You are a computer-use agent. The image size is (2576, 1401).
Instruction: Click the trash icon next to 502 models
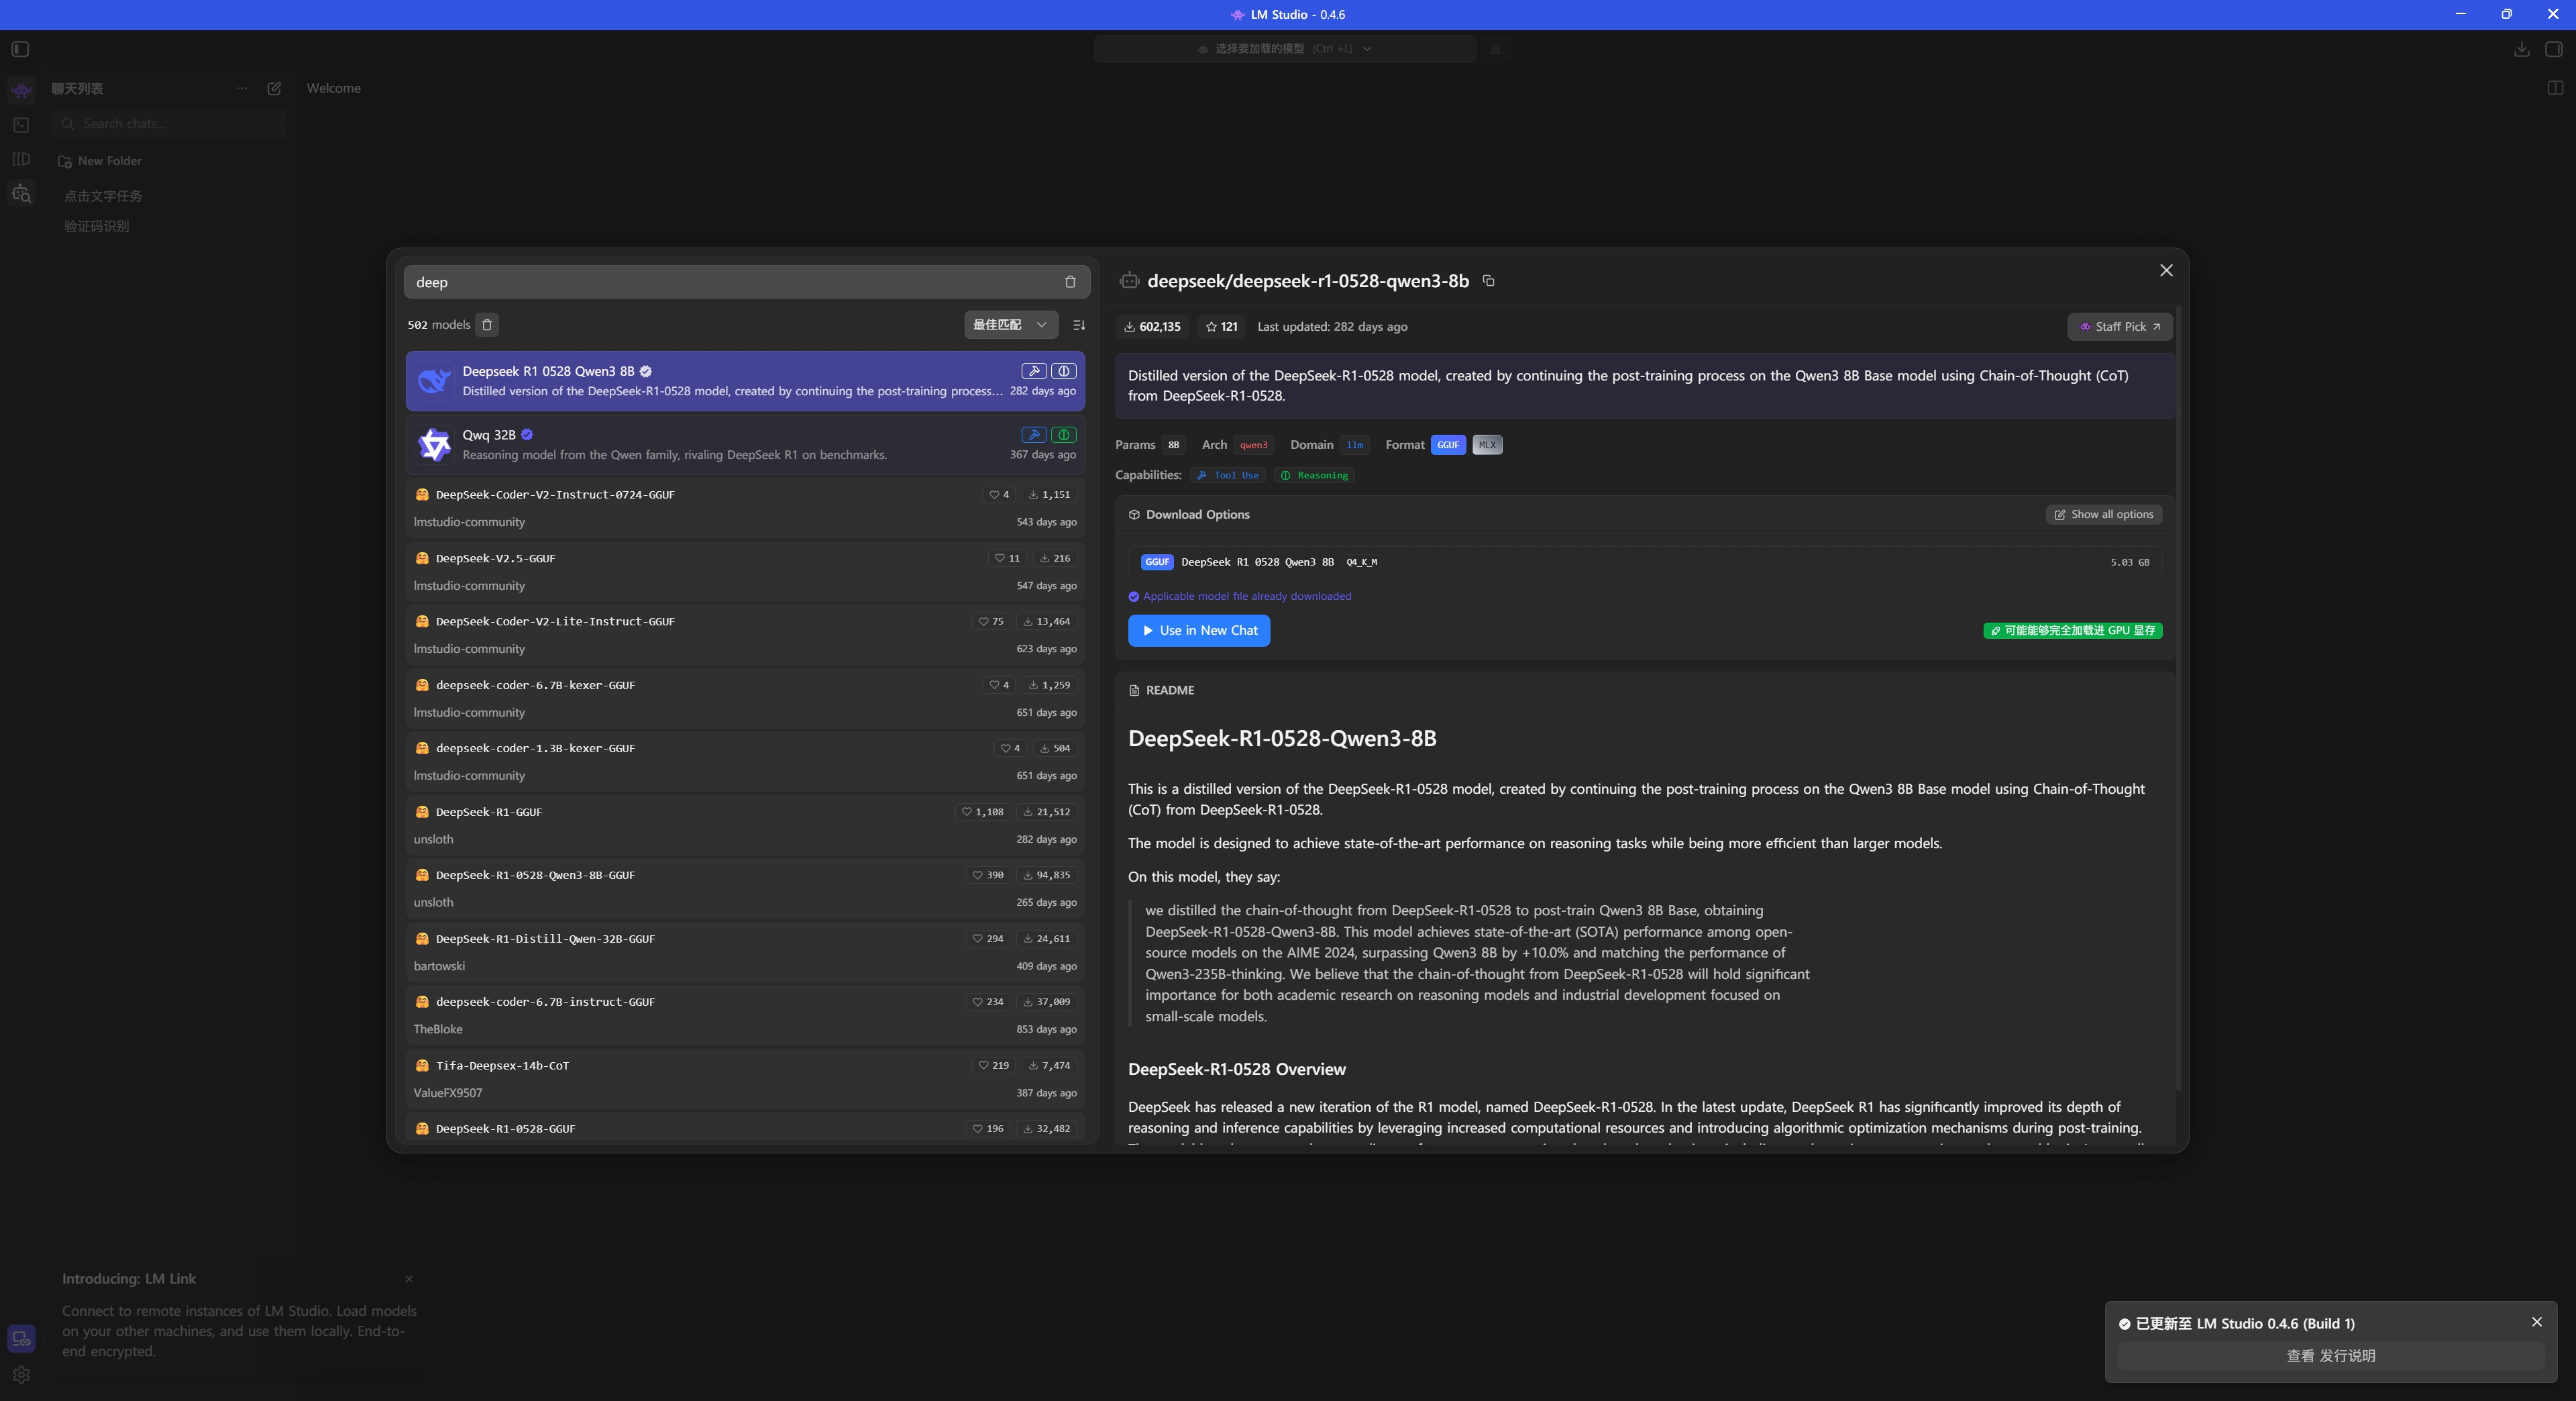point(487,325)
